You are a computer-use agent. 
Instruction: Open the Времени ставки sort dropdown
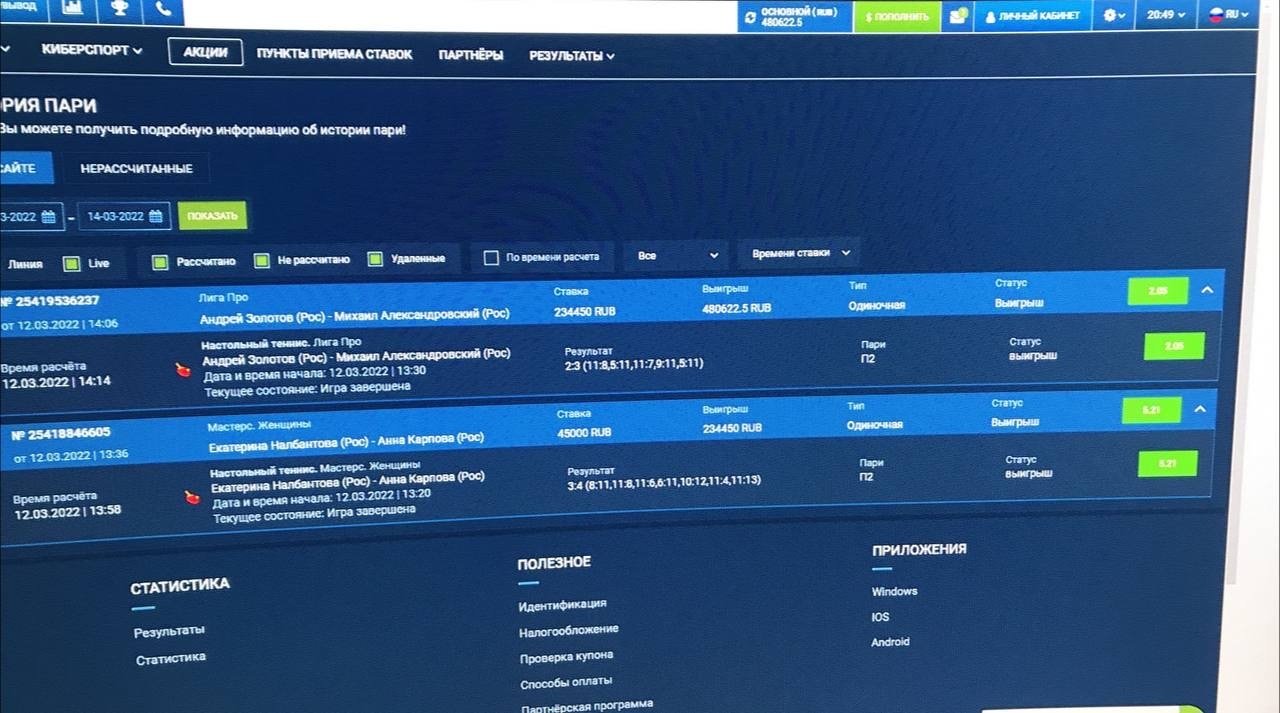click(800, 254)
